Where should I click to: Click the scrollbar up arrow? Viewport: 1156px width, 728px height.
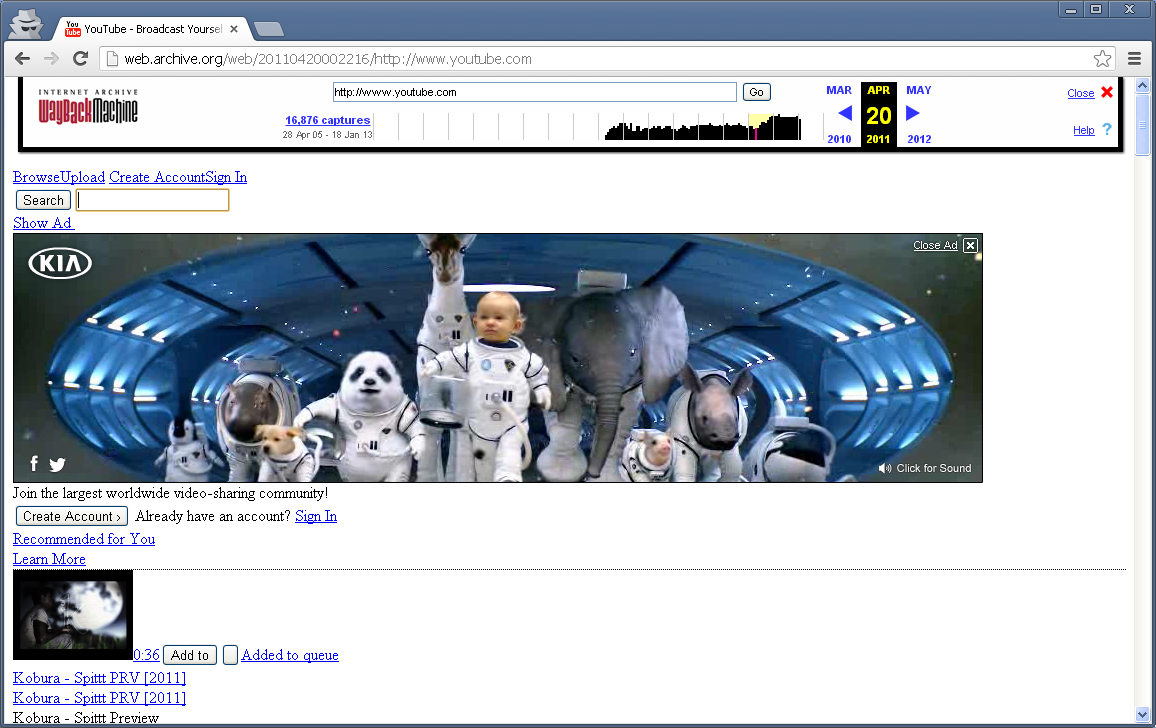(1143, 86)
